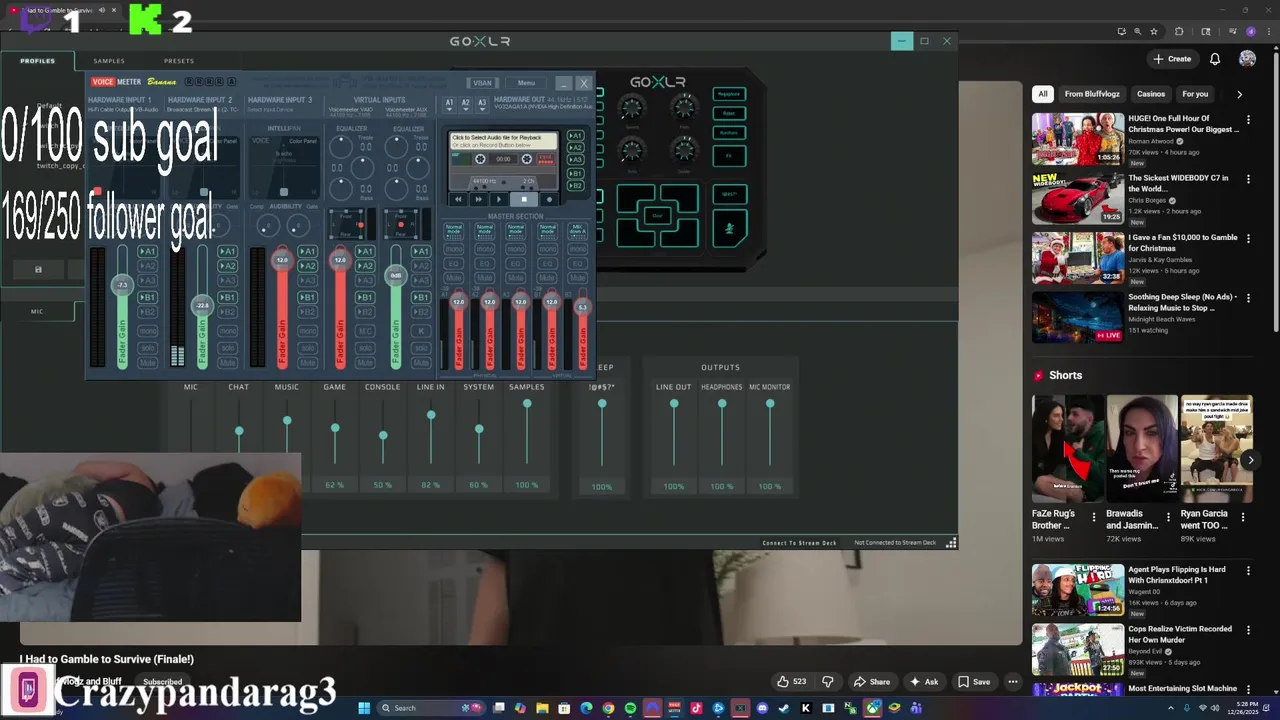Open options for The Sickest WIDEBODY C7 video

tap(1248, 180)
